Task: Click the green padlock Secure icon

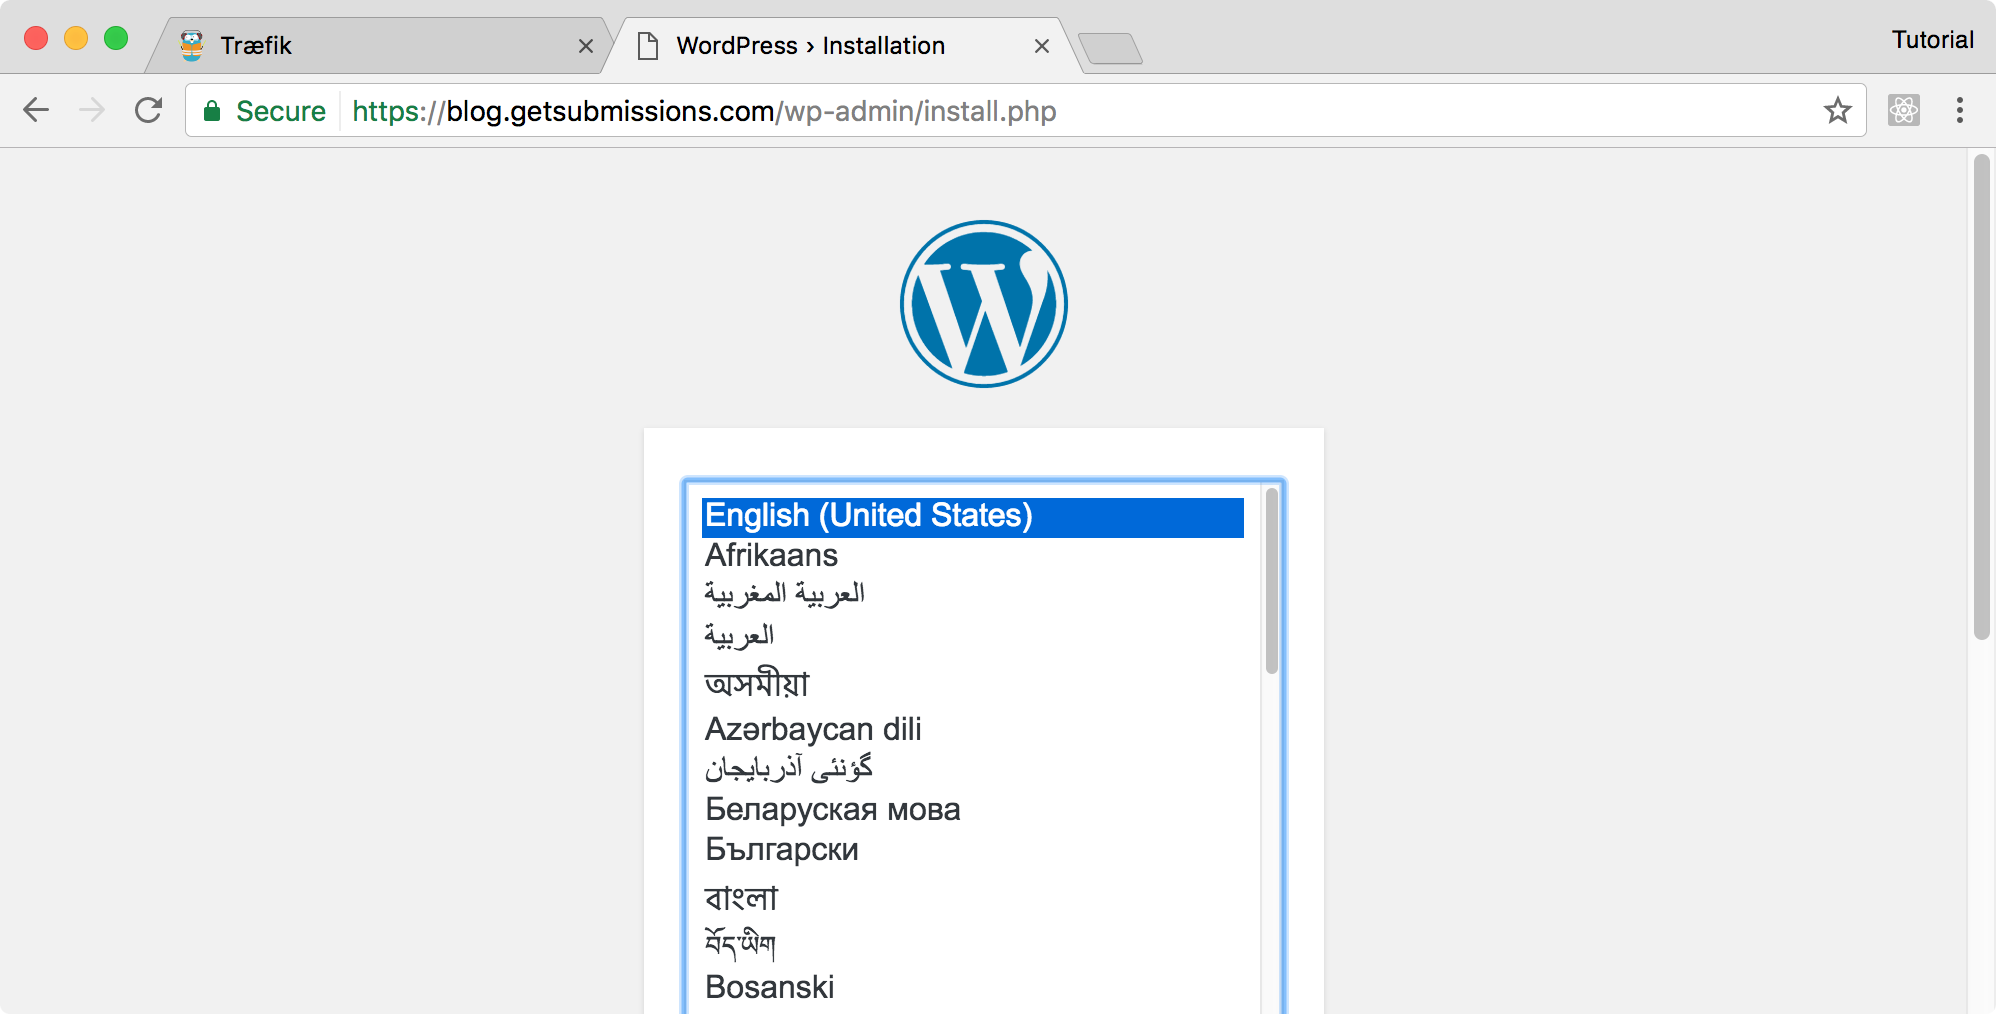Action: [212, 110]
